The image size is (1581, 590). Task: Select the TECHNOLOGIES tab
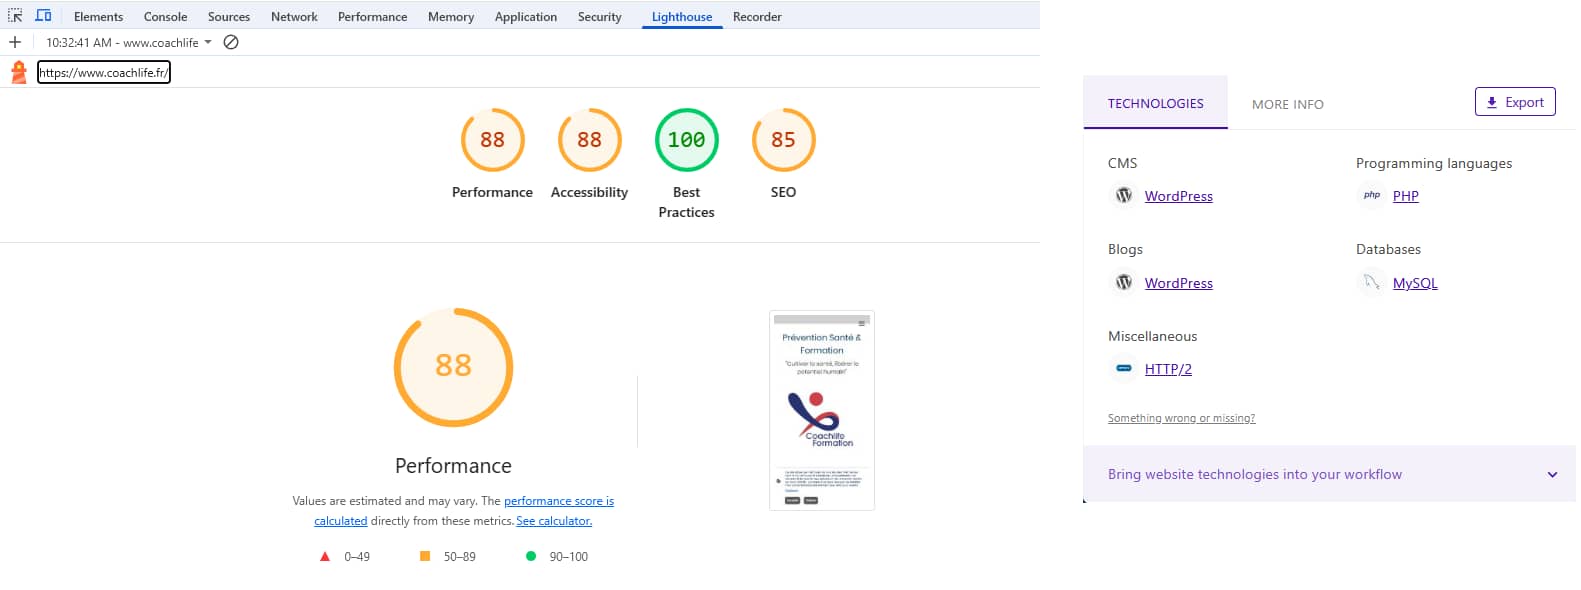pos(1155,103)
